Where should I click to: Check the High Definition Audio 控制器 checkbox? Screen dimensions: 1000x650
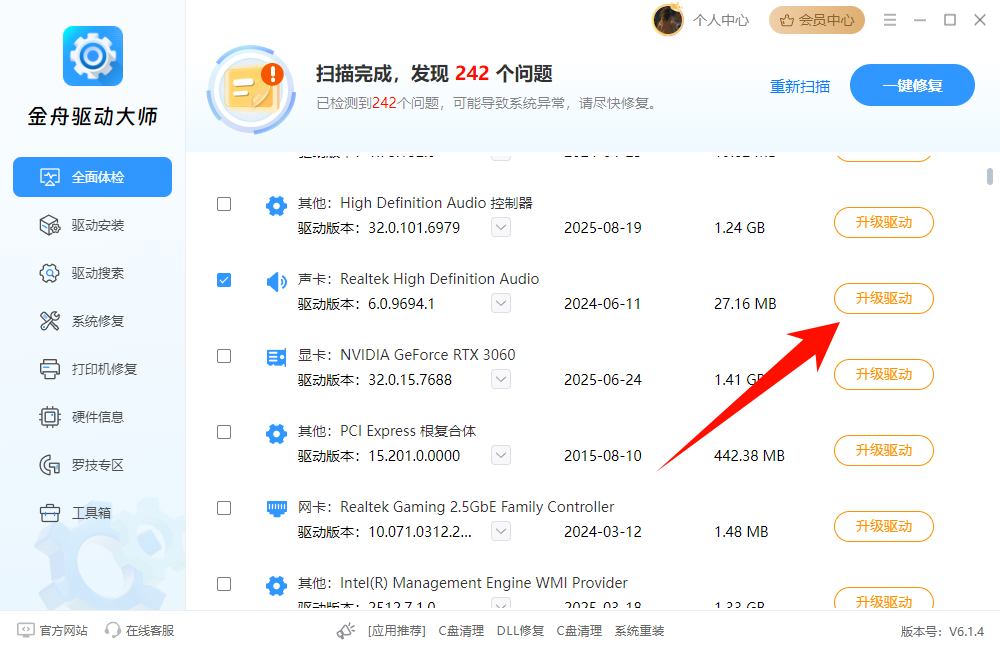coord(224,204)
